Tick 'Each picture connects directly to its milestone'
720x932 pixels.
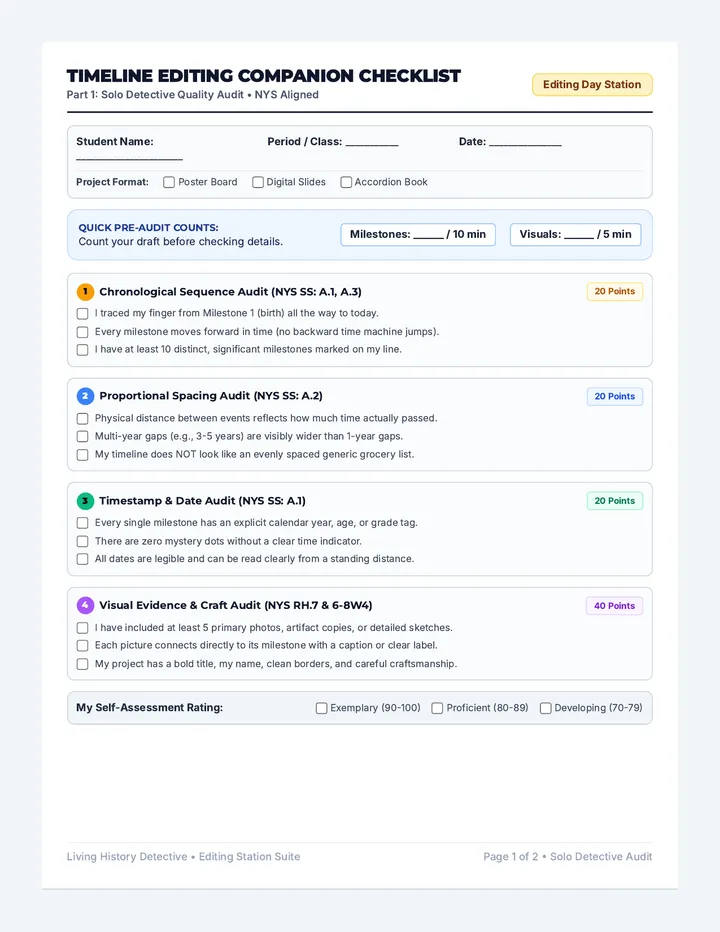pos(83,646)
